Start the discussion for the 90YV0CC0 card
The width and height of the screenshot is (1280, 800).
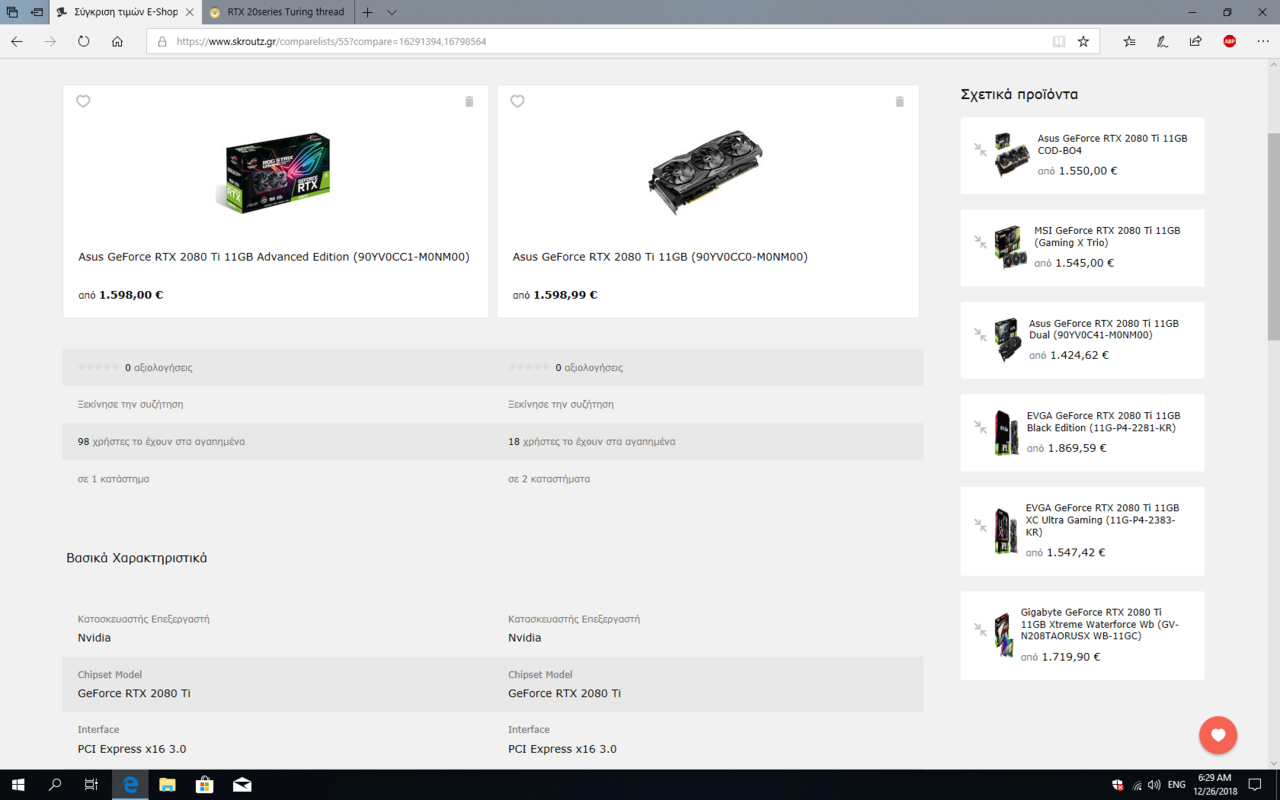(x=560, y=404)
